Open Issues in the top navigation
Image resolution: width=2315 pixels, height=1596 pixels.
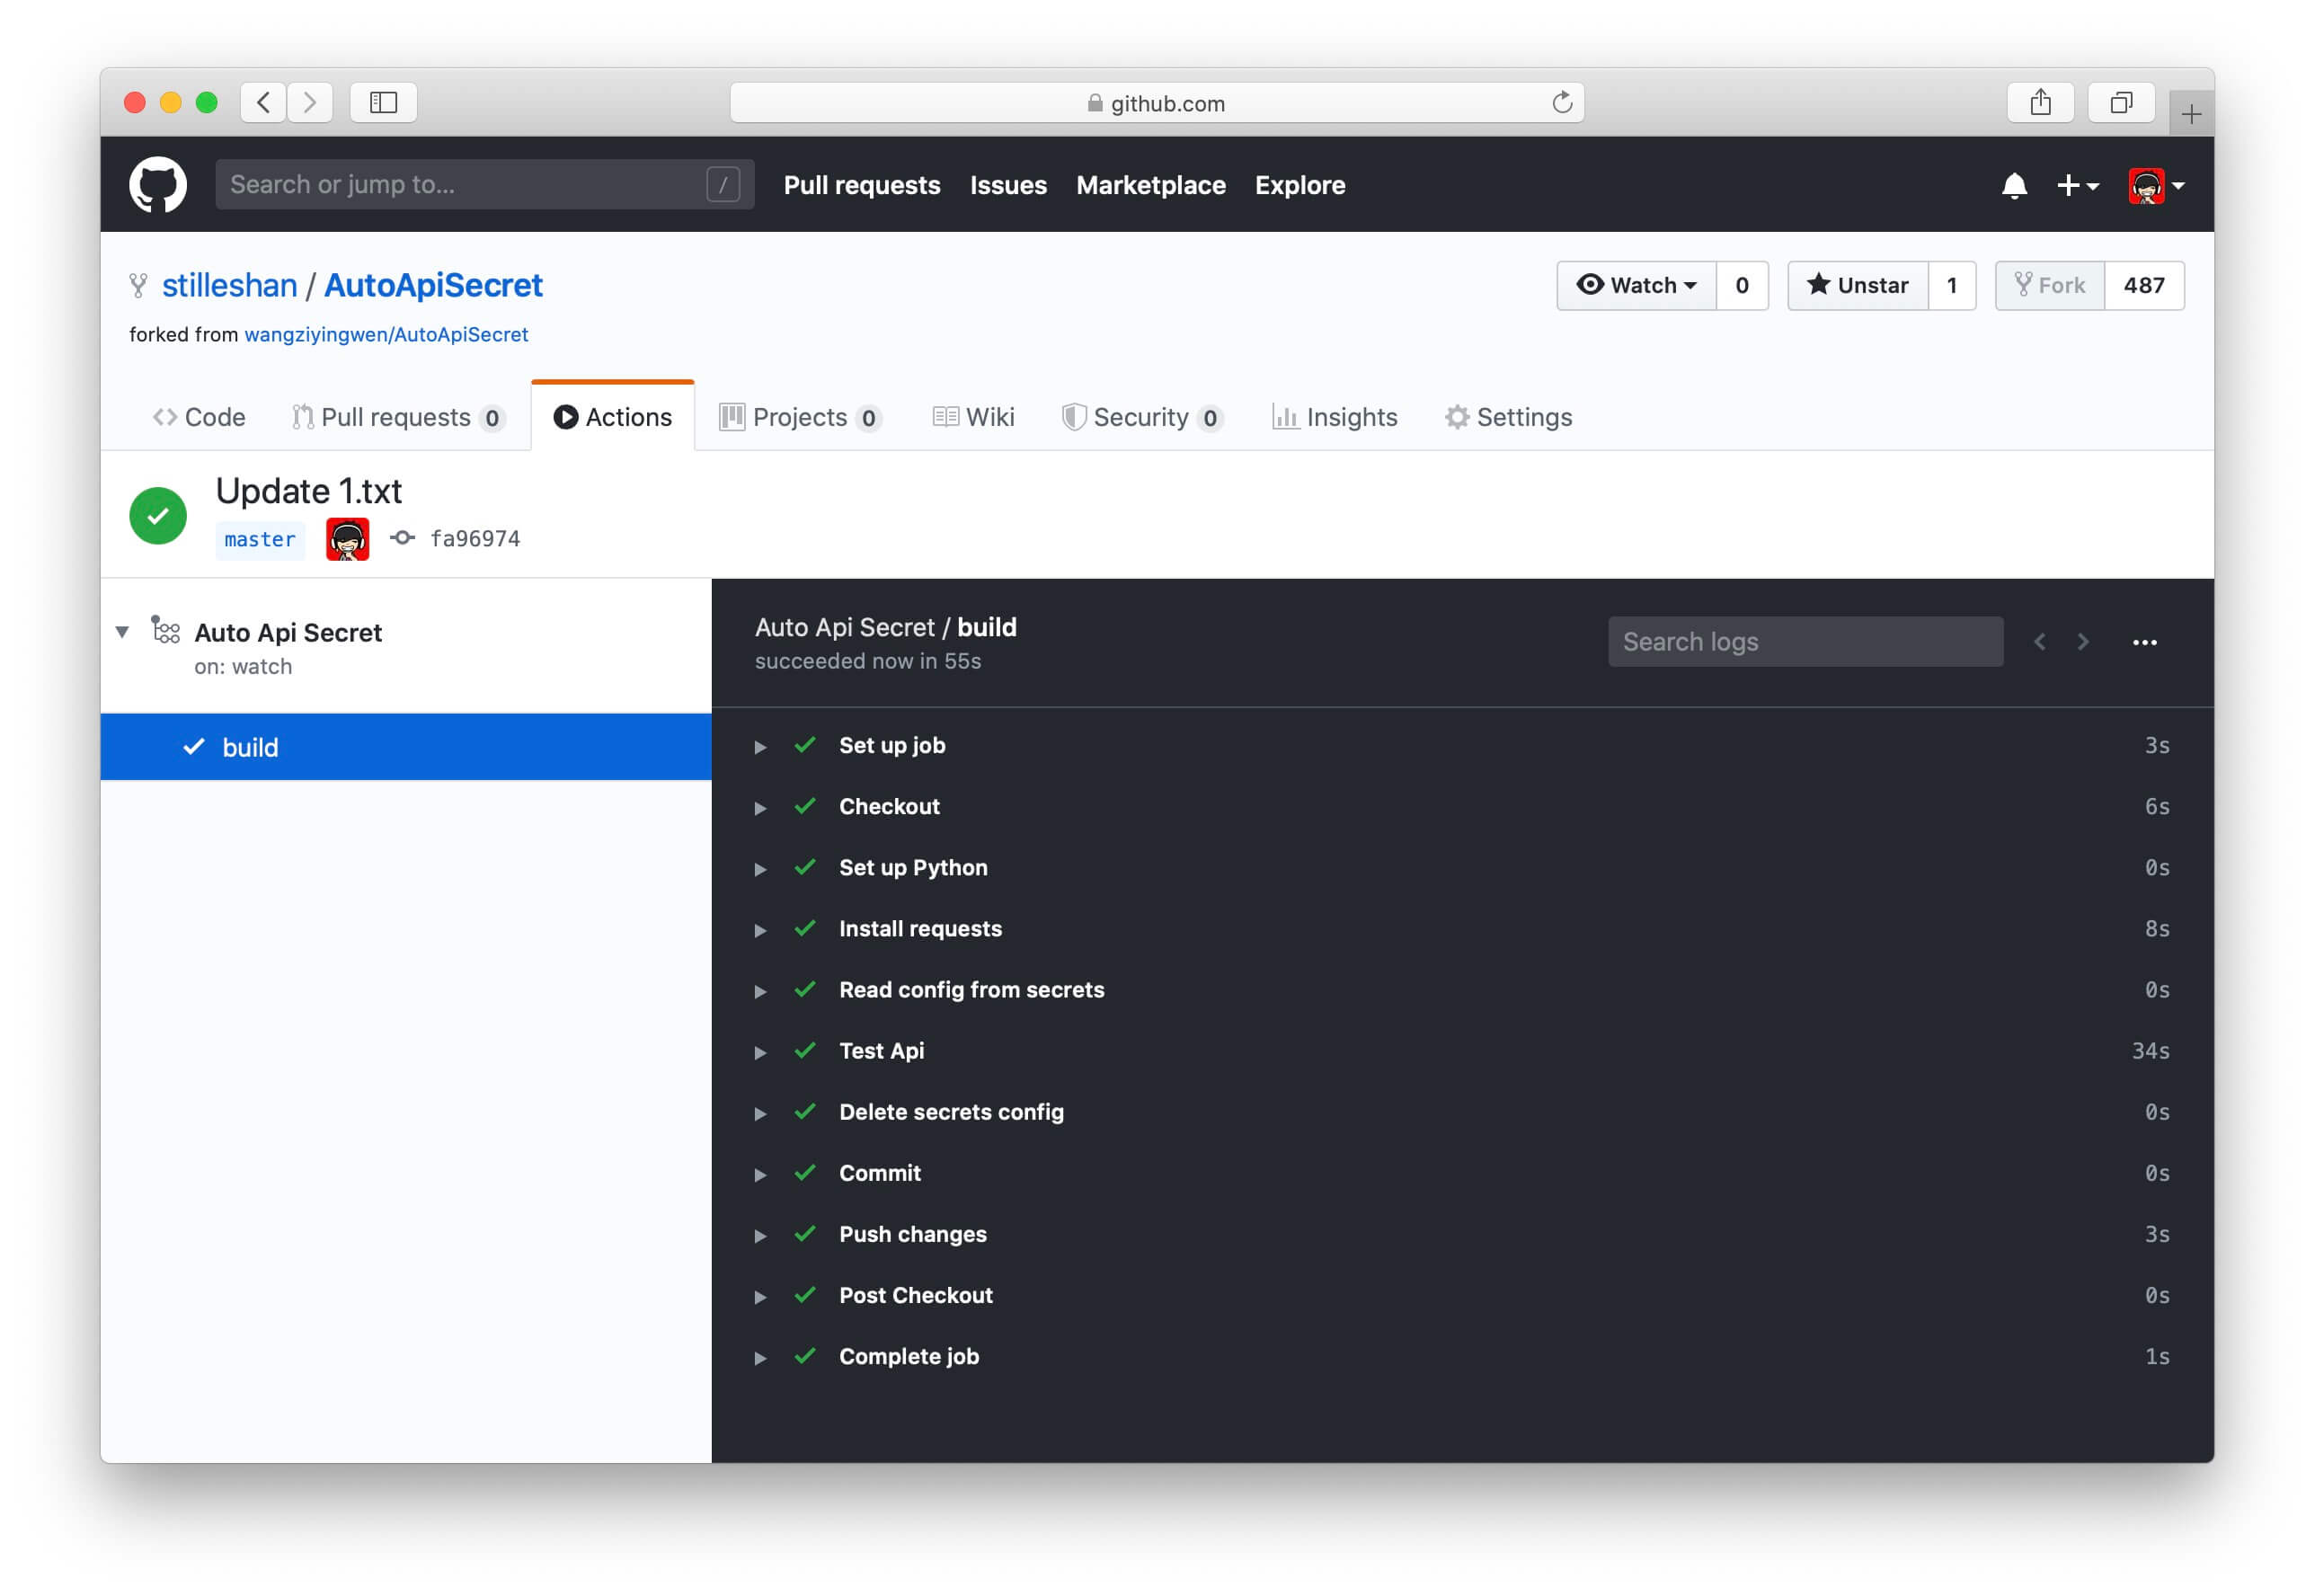coord(1007,185)
